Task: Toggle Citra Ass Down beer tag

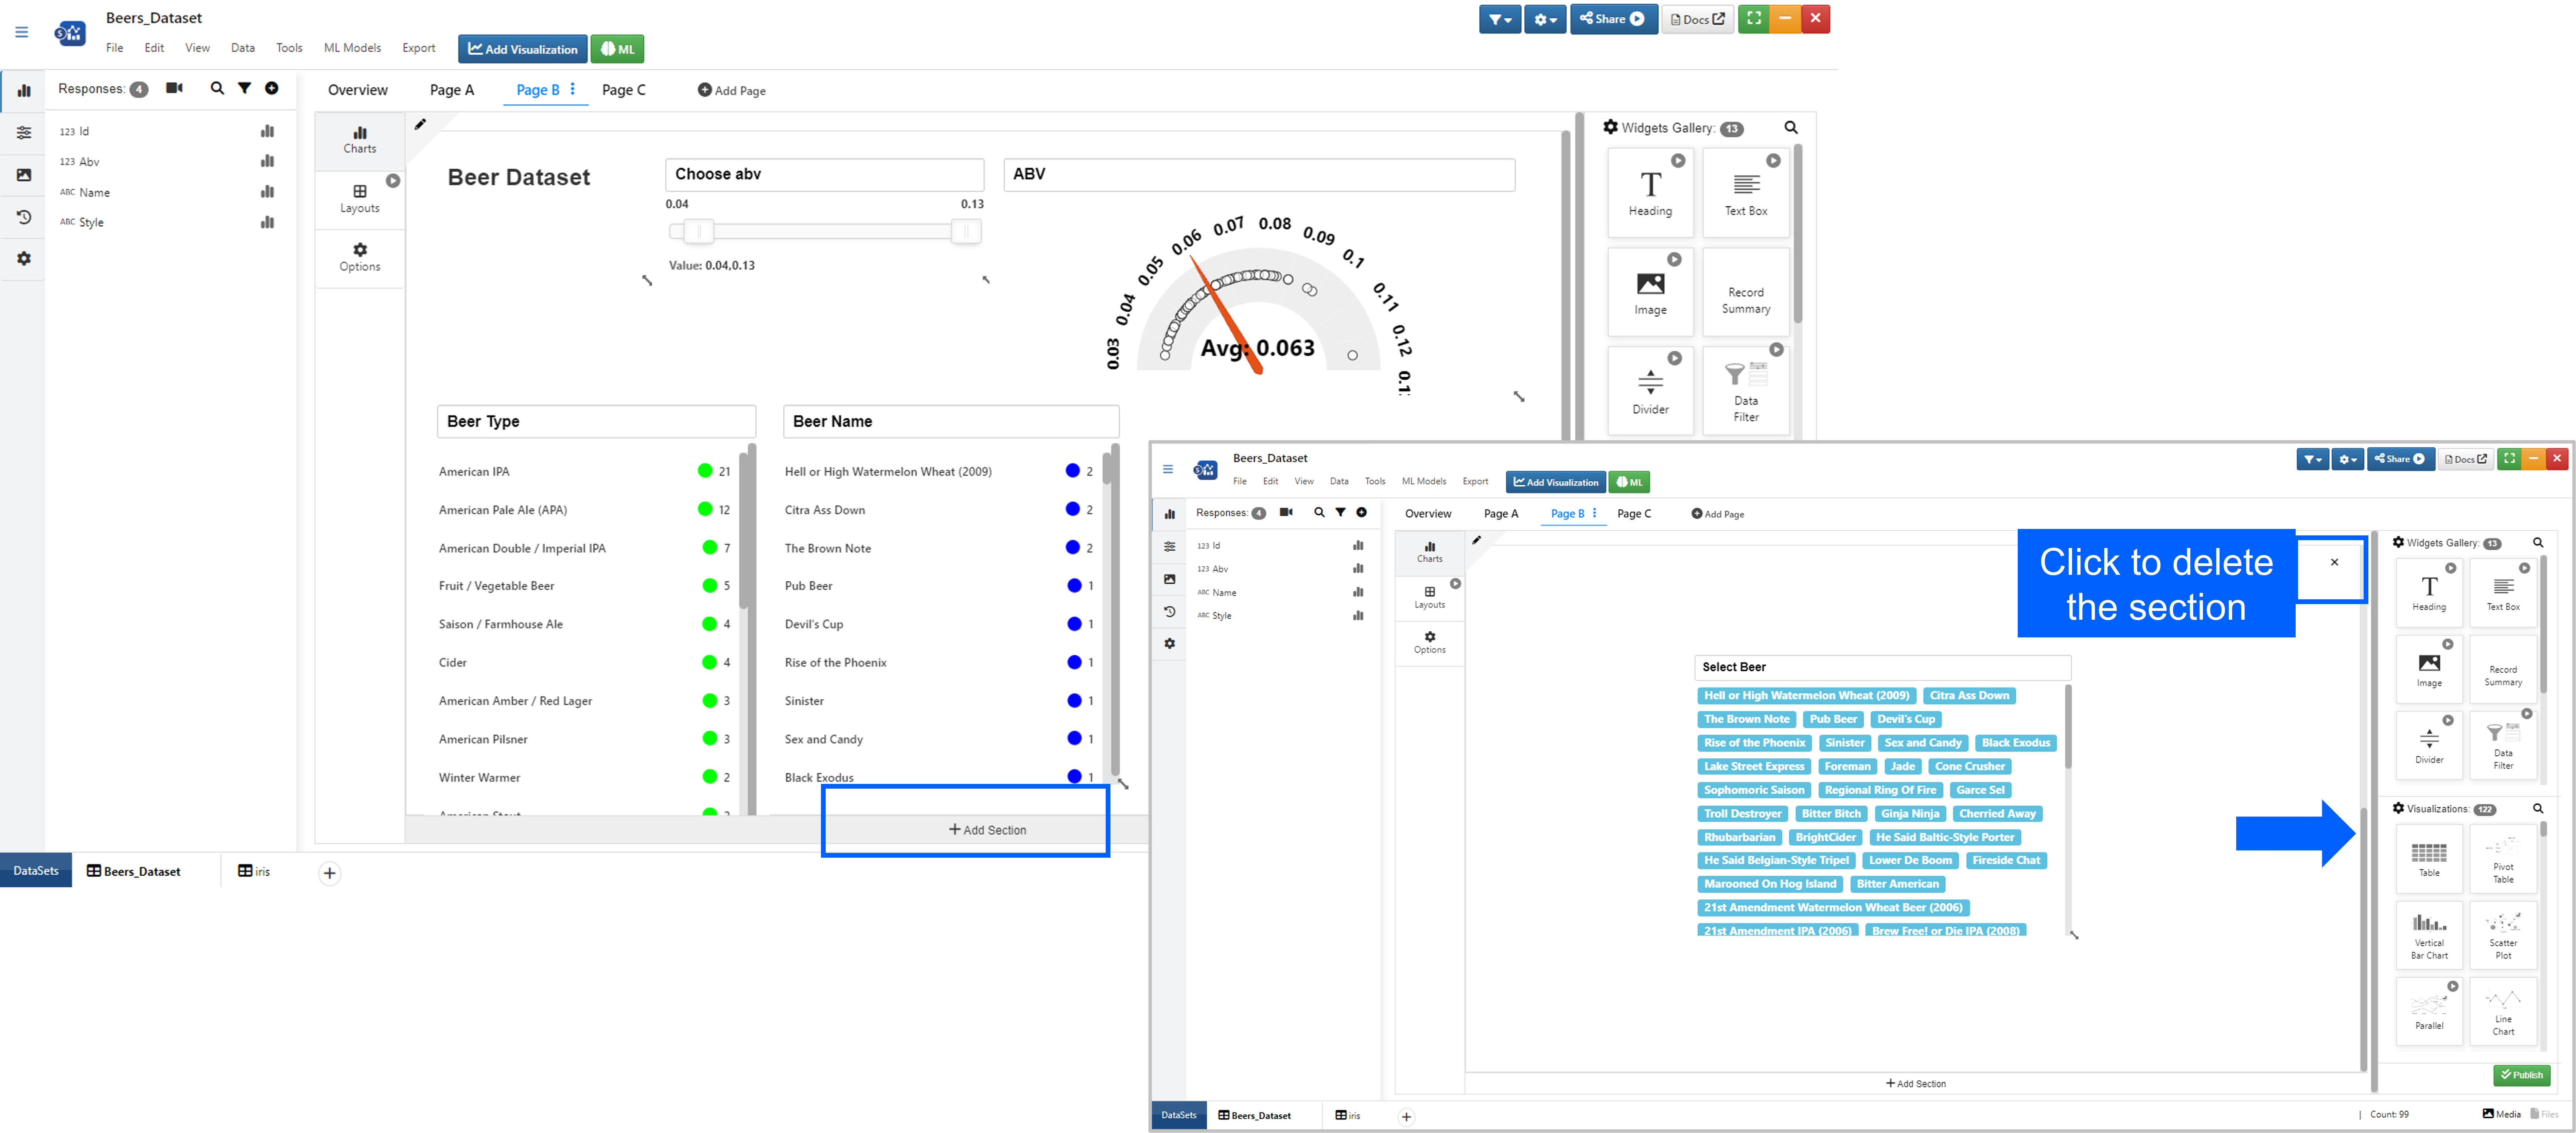Action: (x=1969, y=696)
